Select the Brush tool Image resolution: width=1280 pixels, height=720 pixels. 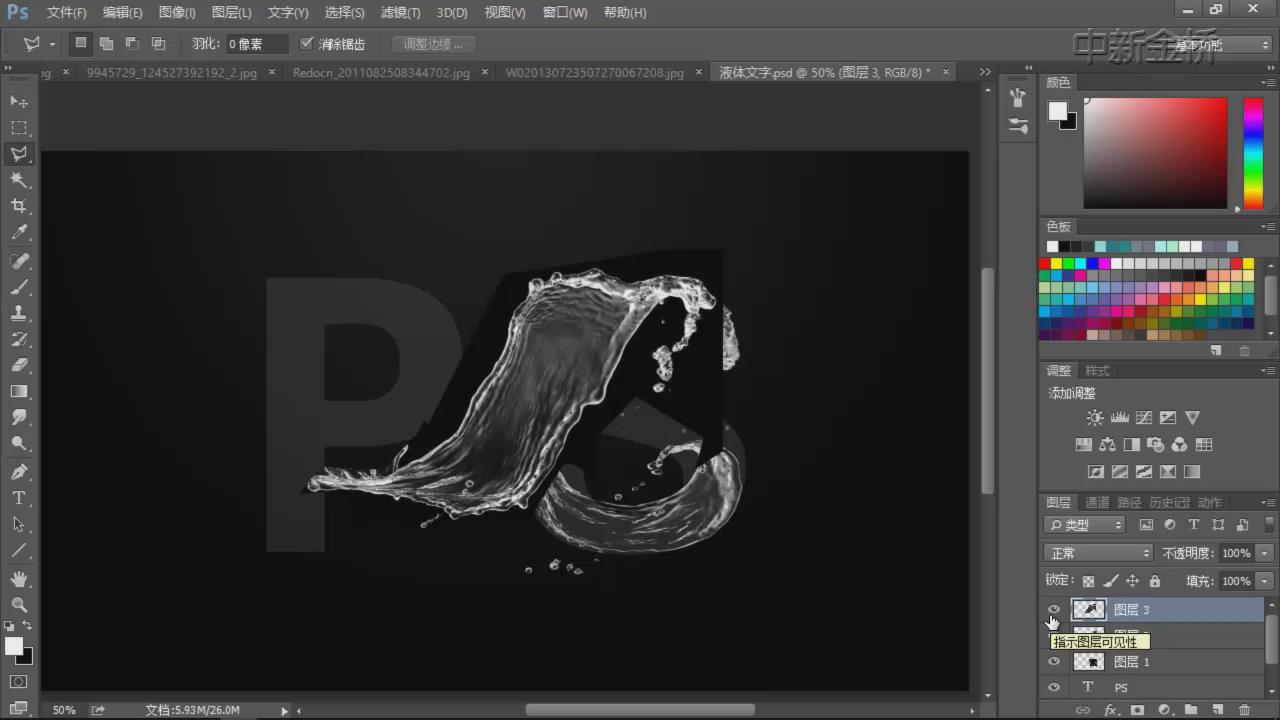(x=19, y=287)
